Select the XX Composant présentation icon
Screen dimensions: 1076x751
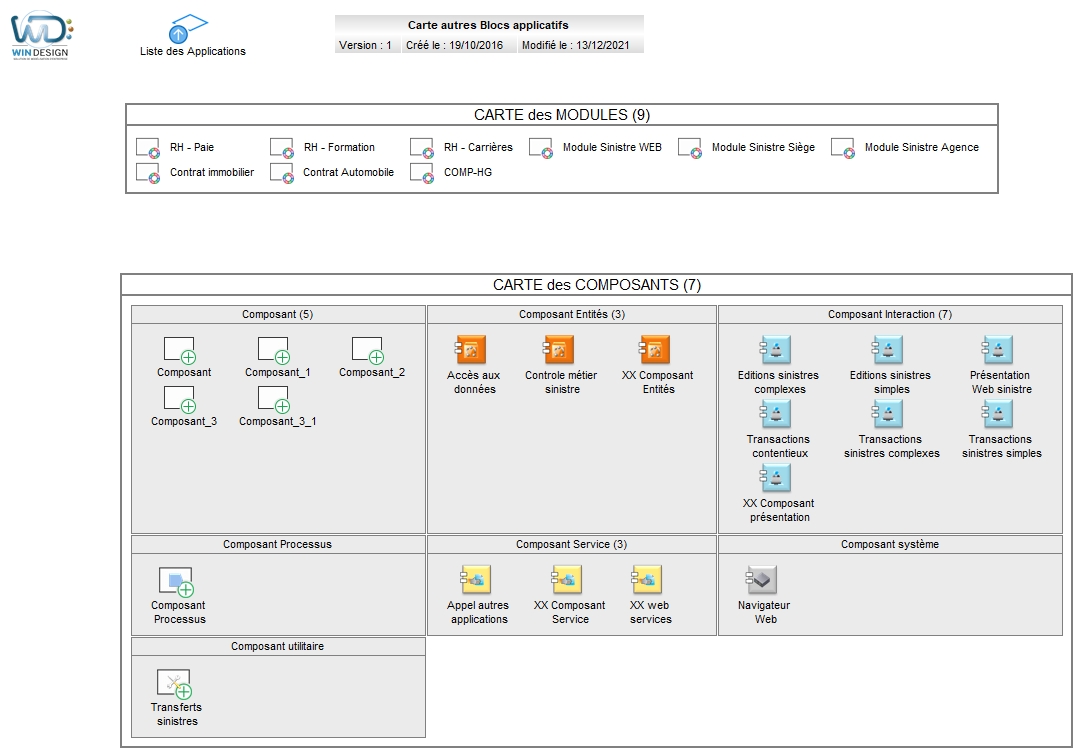click(x=775, y=478)
